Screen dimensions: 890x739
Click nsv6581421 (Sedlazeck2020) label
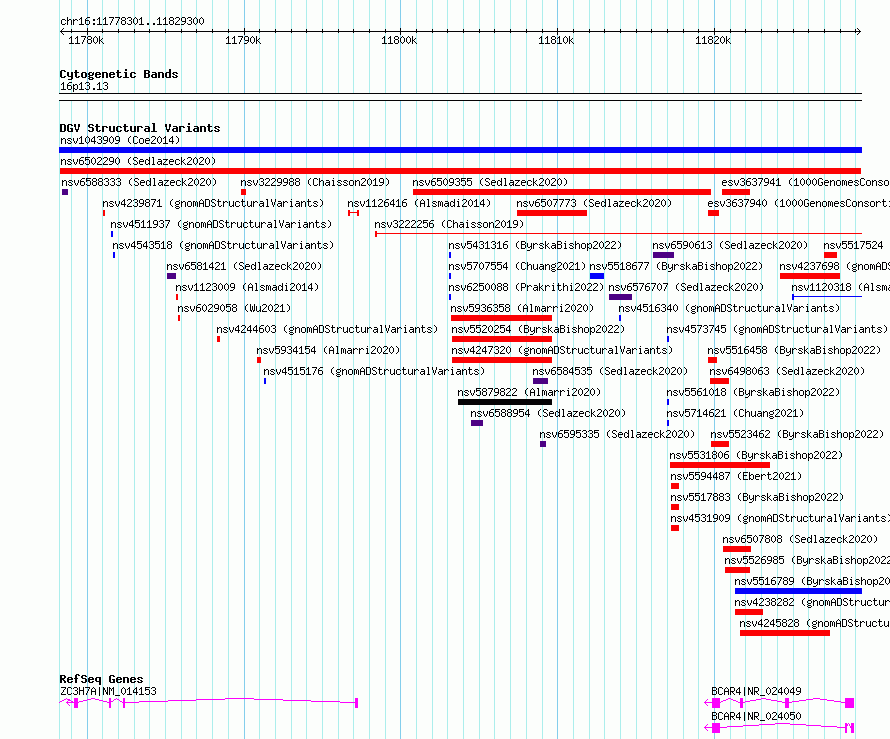click(x=244, y=266)
